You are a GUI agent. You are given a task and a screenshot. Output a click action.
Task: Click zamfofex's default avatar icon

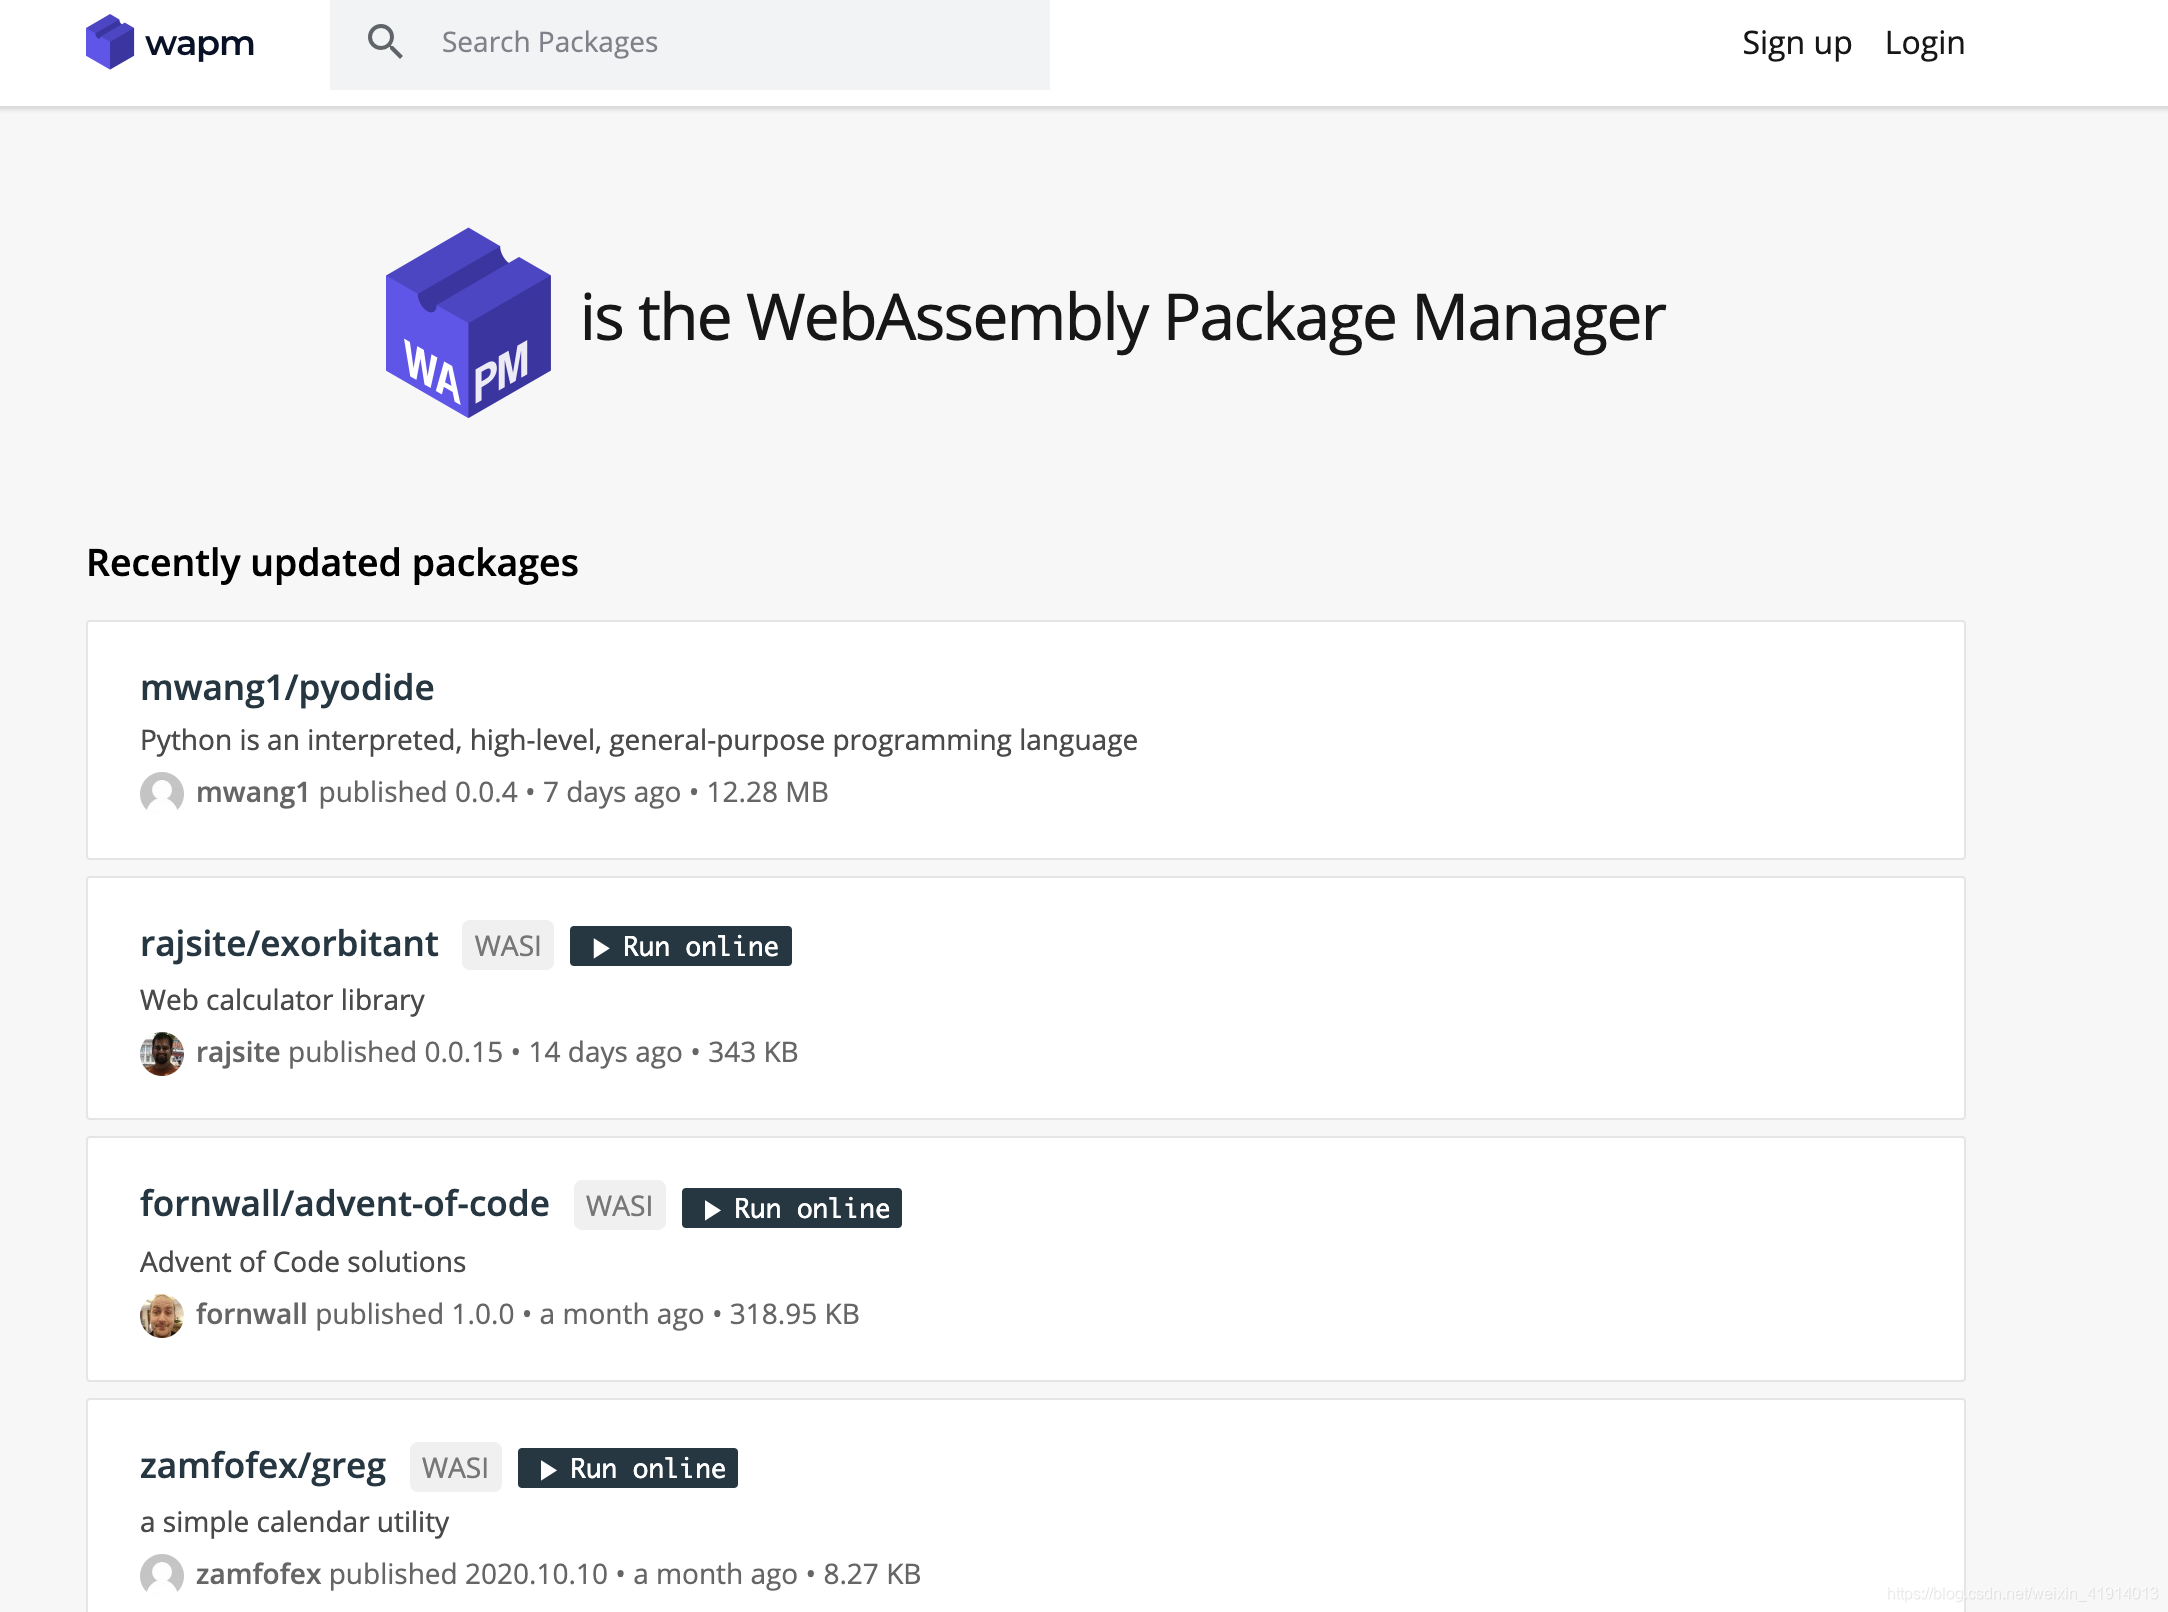[162, 1575]
